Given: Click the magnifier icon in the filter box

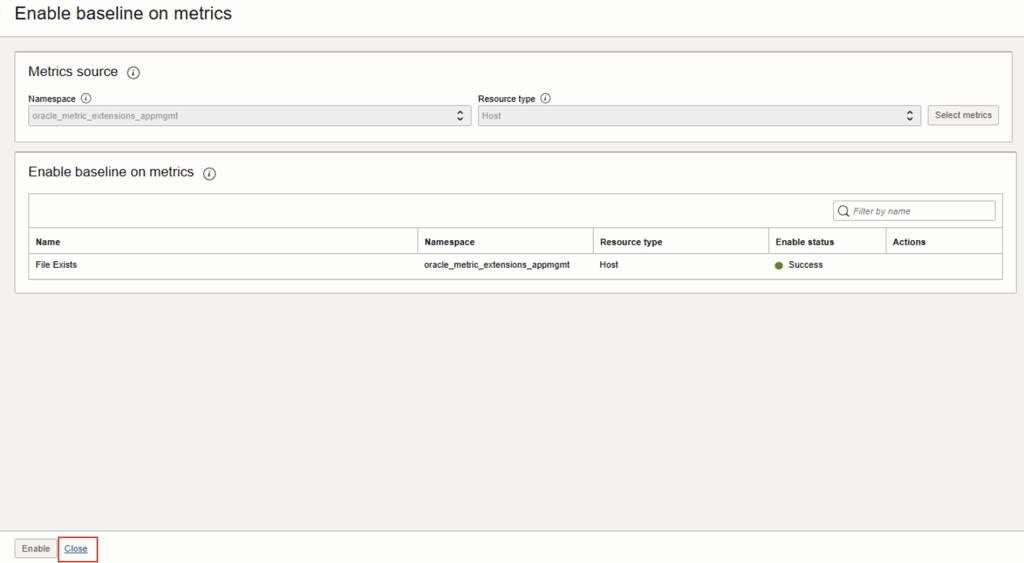Looking at the screenshot, I should pos(843,211).
